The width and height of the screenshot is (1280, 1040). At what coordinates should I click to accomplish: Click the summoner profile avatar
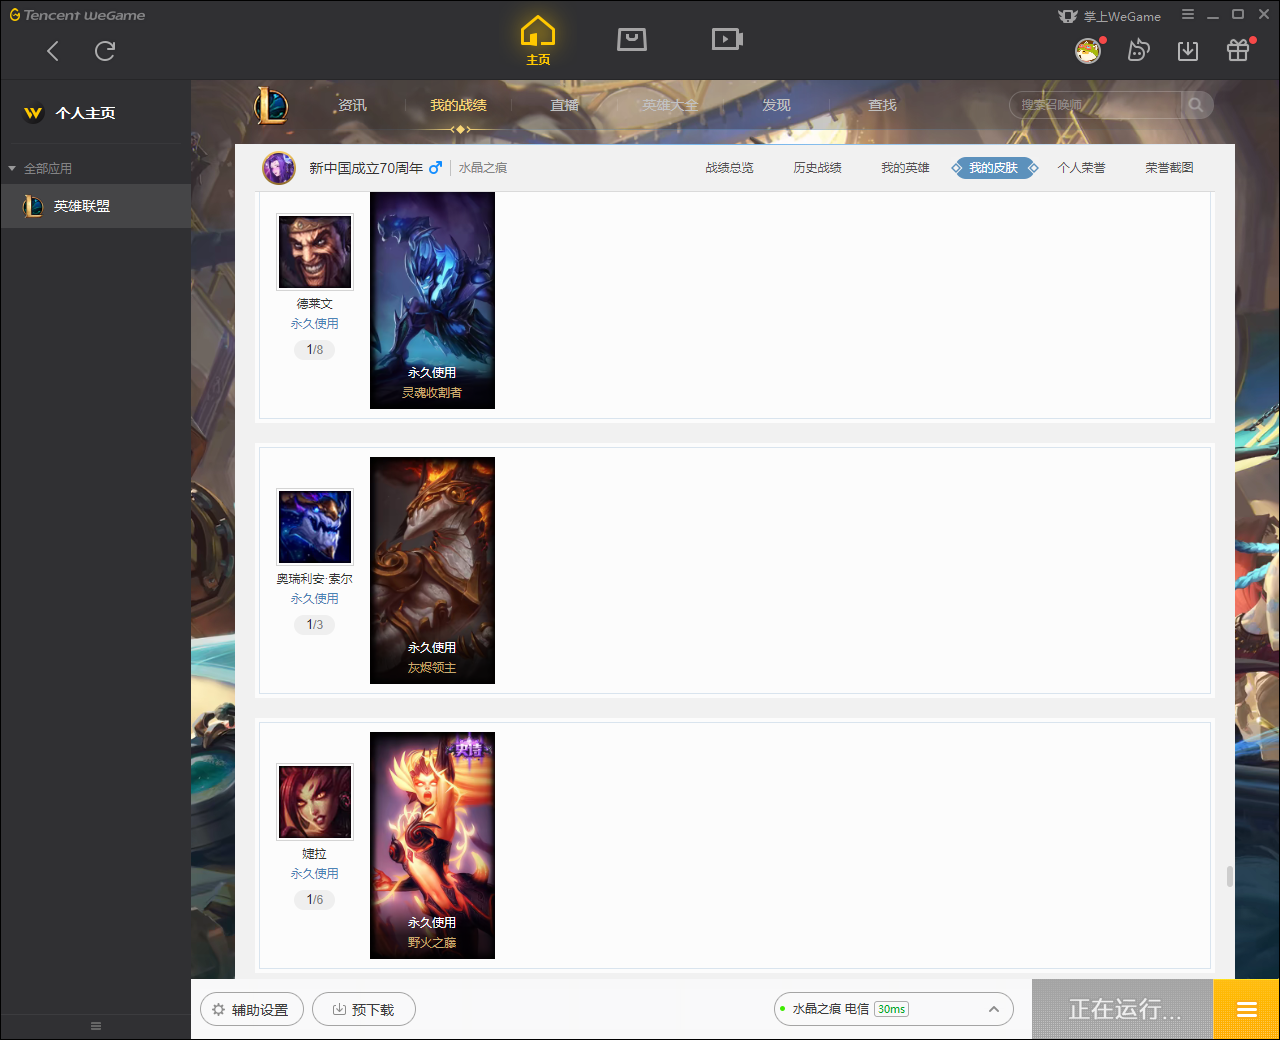[x=279, y=168]
